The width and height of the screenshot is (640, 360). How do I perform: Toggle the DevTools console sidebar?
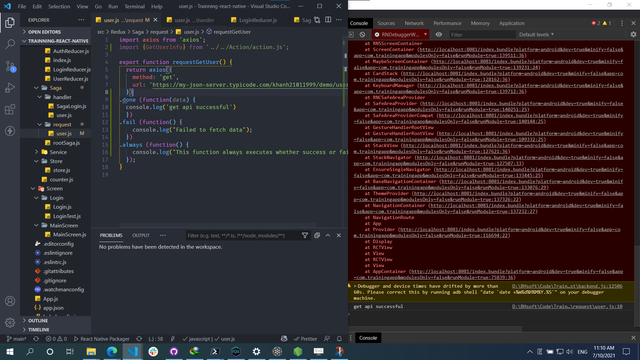351,35
